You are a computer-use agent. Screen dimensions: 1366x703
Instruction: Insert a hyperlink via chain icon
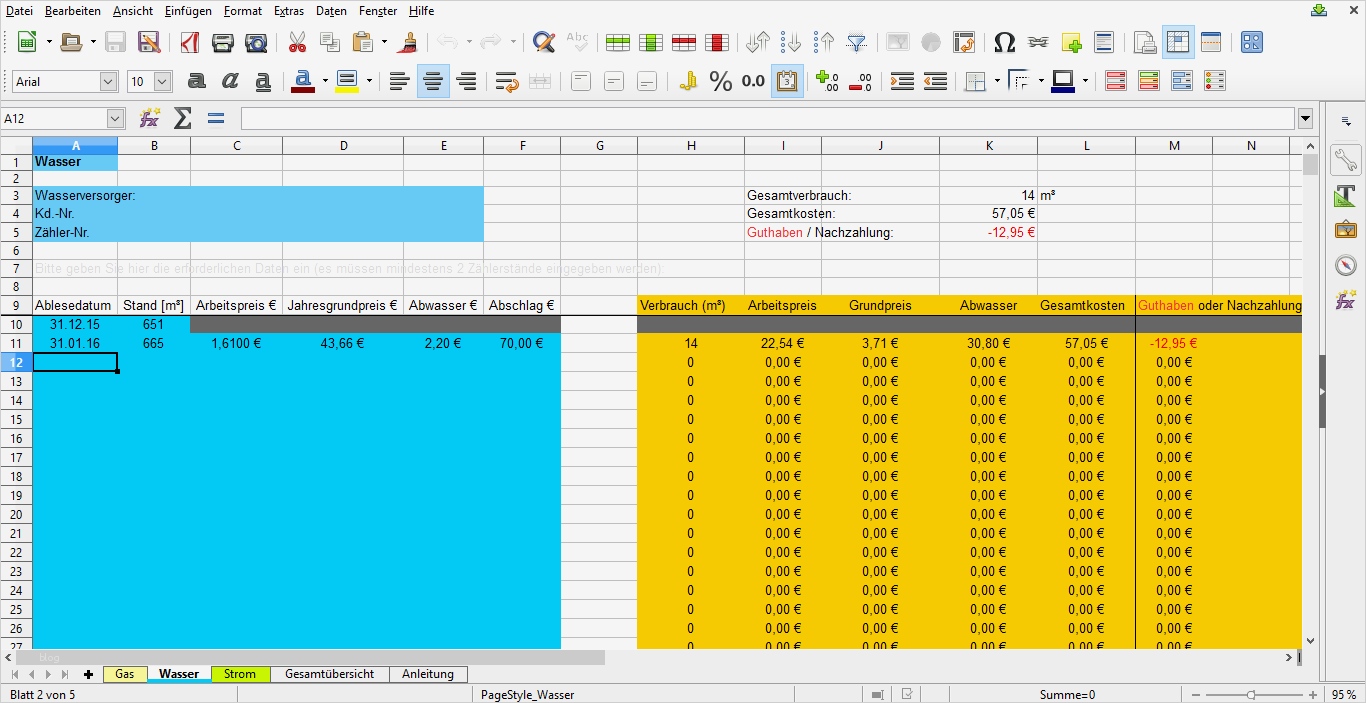(1038, 42)
